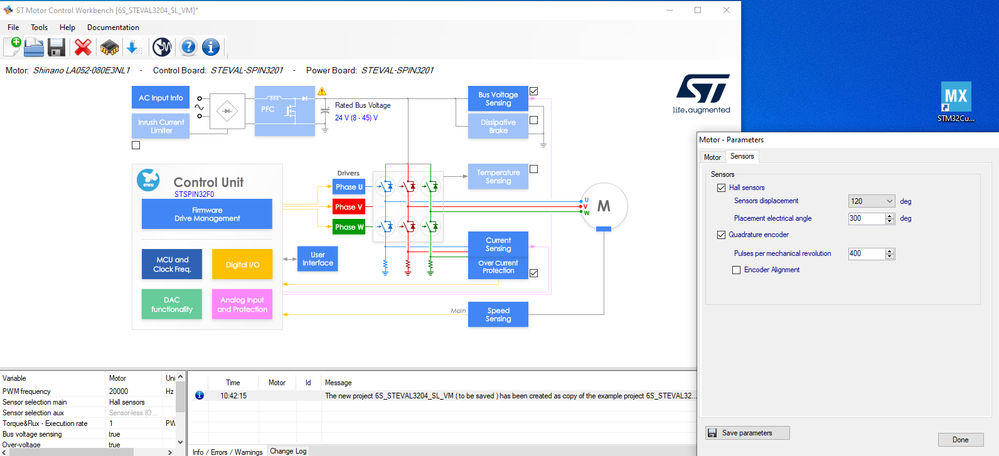Click the red X close-project toolbar icon
This screenshot has width=999, height=456.
83,46
